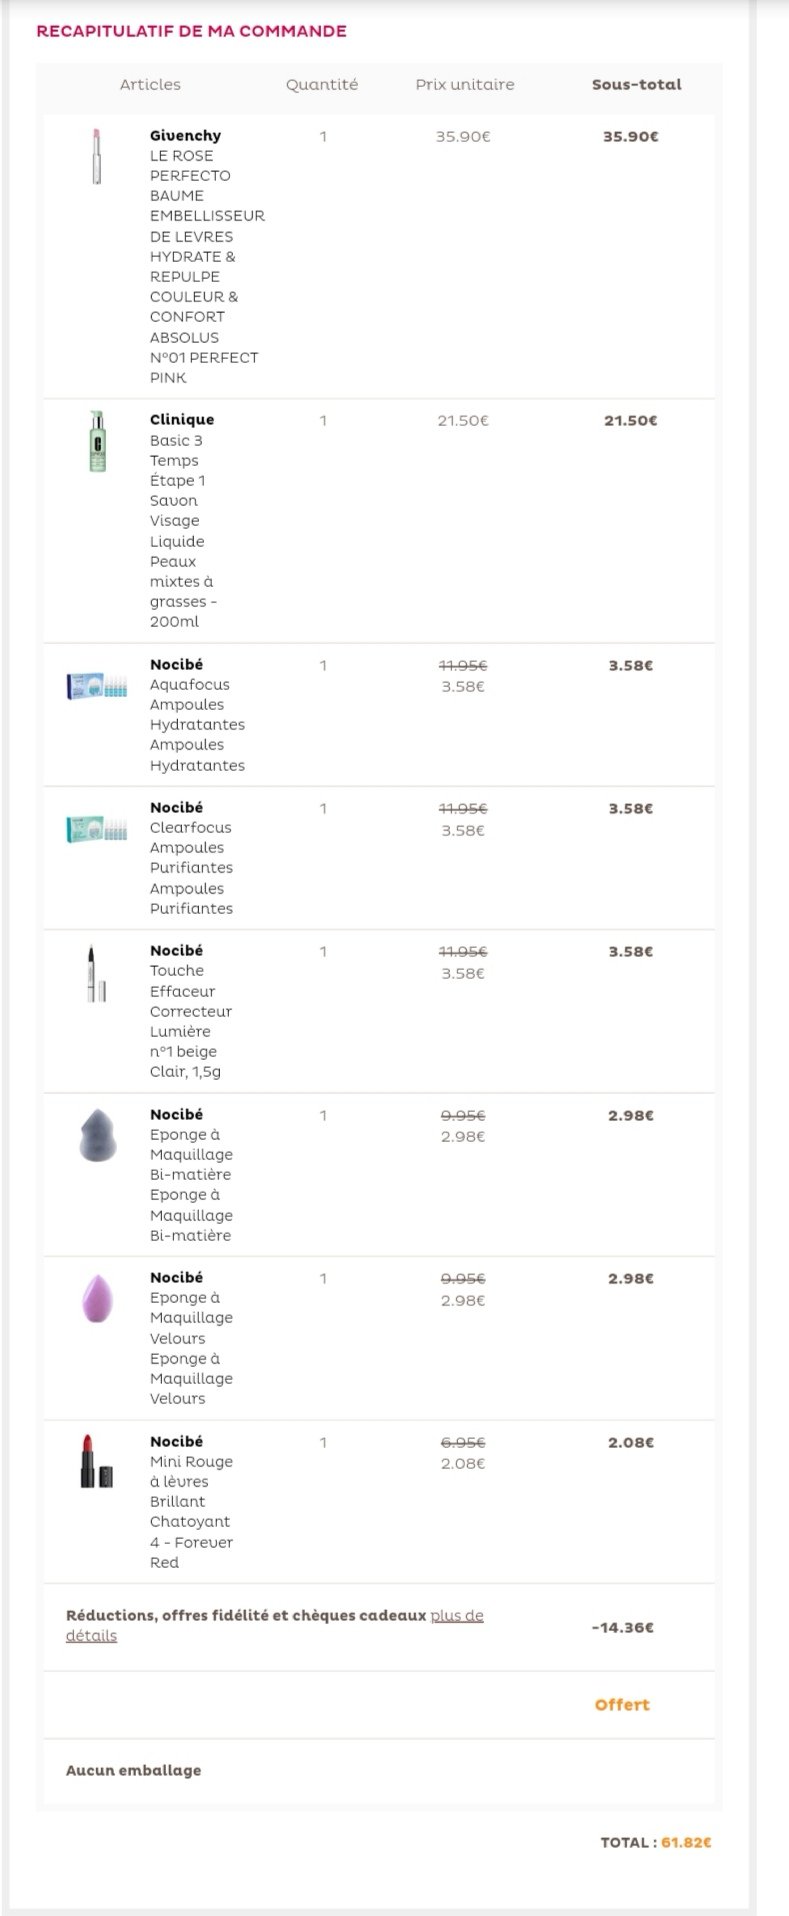Click the purple Velours sponge image
The height and width of the screenshot is (1916, 789).
[97, 1298]
